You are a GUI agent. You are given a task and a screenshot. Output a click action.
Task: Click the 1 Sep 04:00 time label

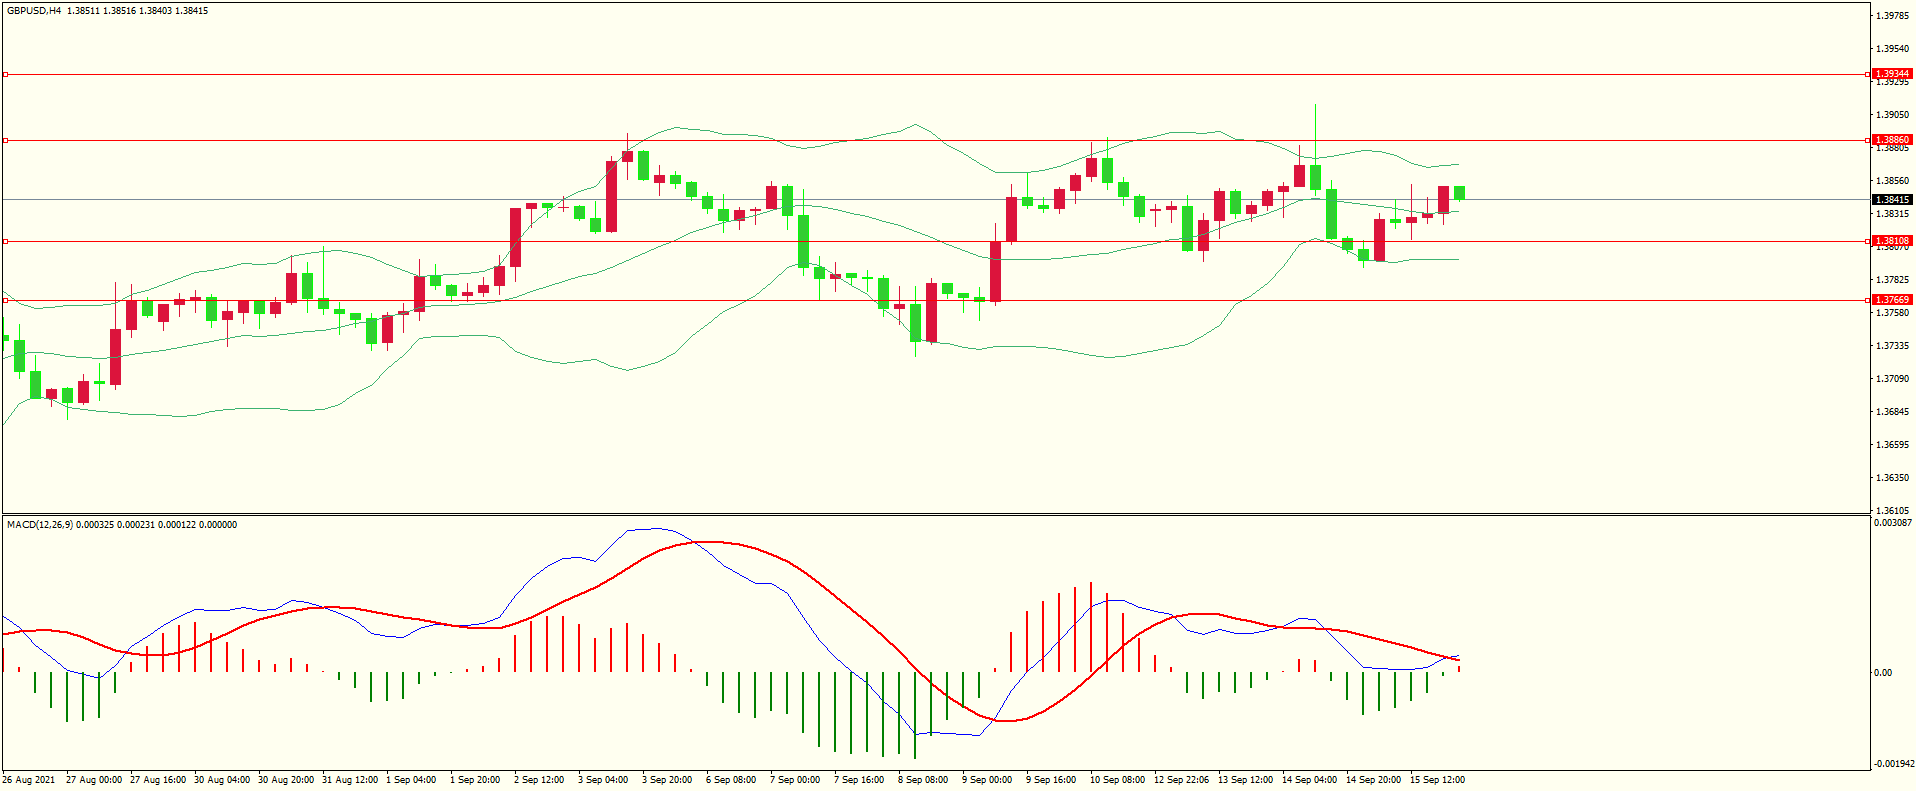(x=411, y=780)
